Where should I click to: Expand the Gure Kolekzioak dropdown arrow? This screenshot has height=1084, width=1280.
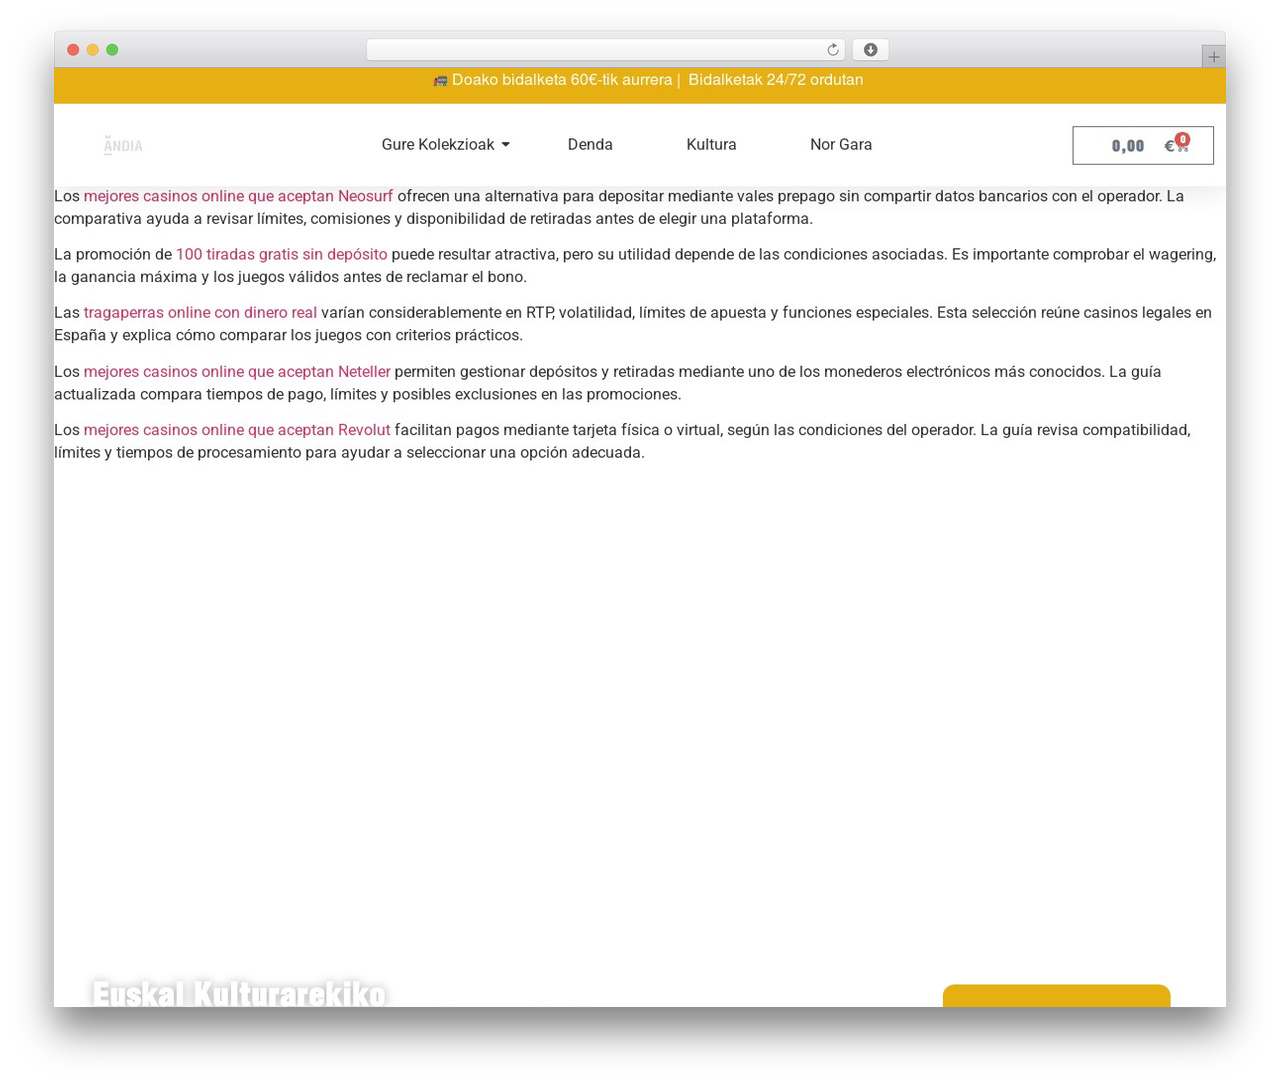506,145
